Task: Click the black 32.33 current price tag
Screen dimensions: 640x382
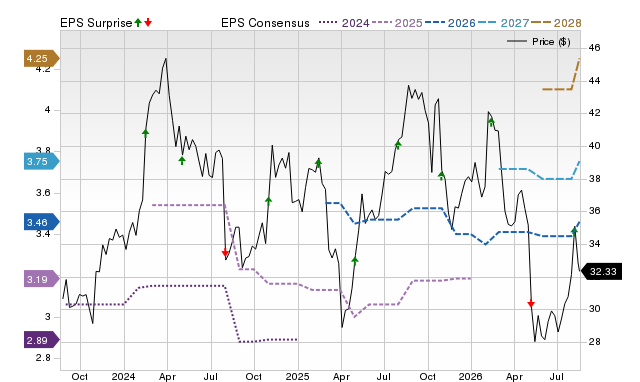Action: 601,271
